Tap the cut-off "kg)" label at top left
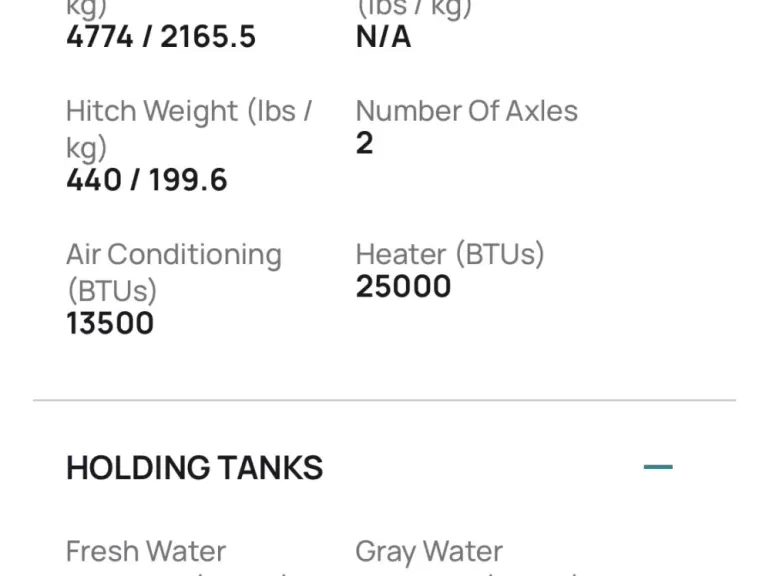768x576 pixels. (x=86, y=8)
